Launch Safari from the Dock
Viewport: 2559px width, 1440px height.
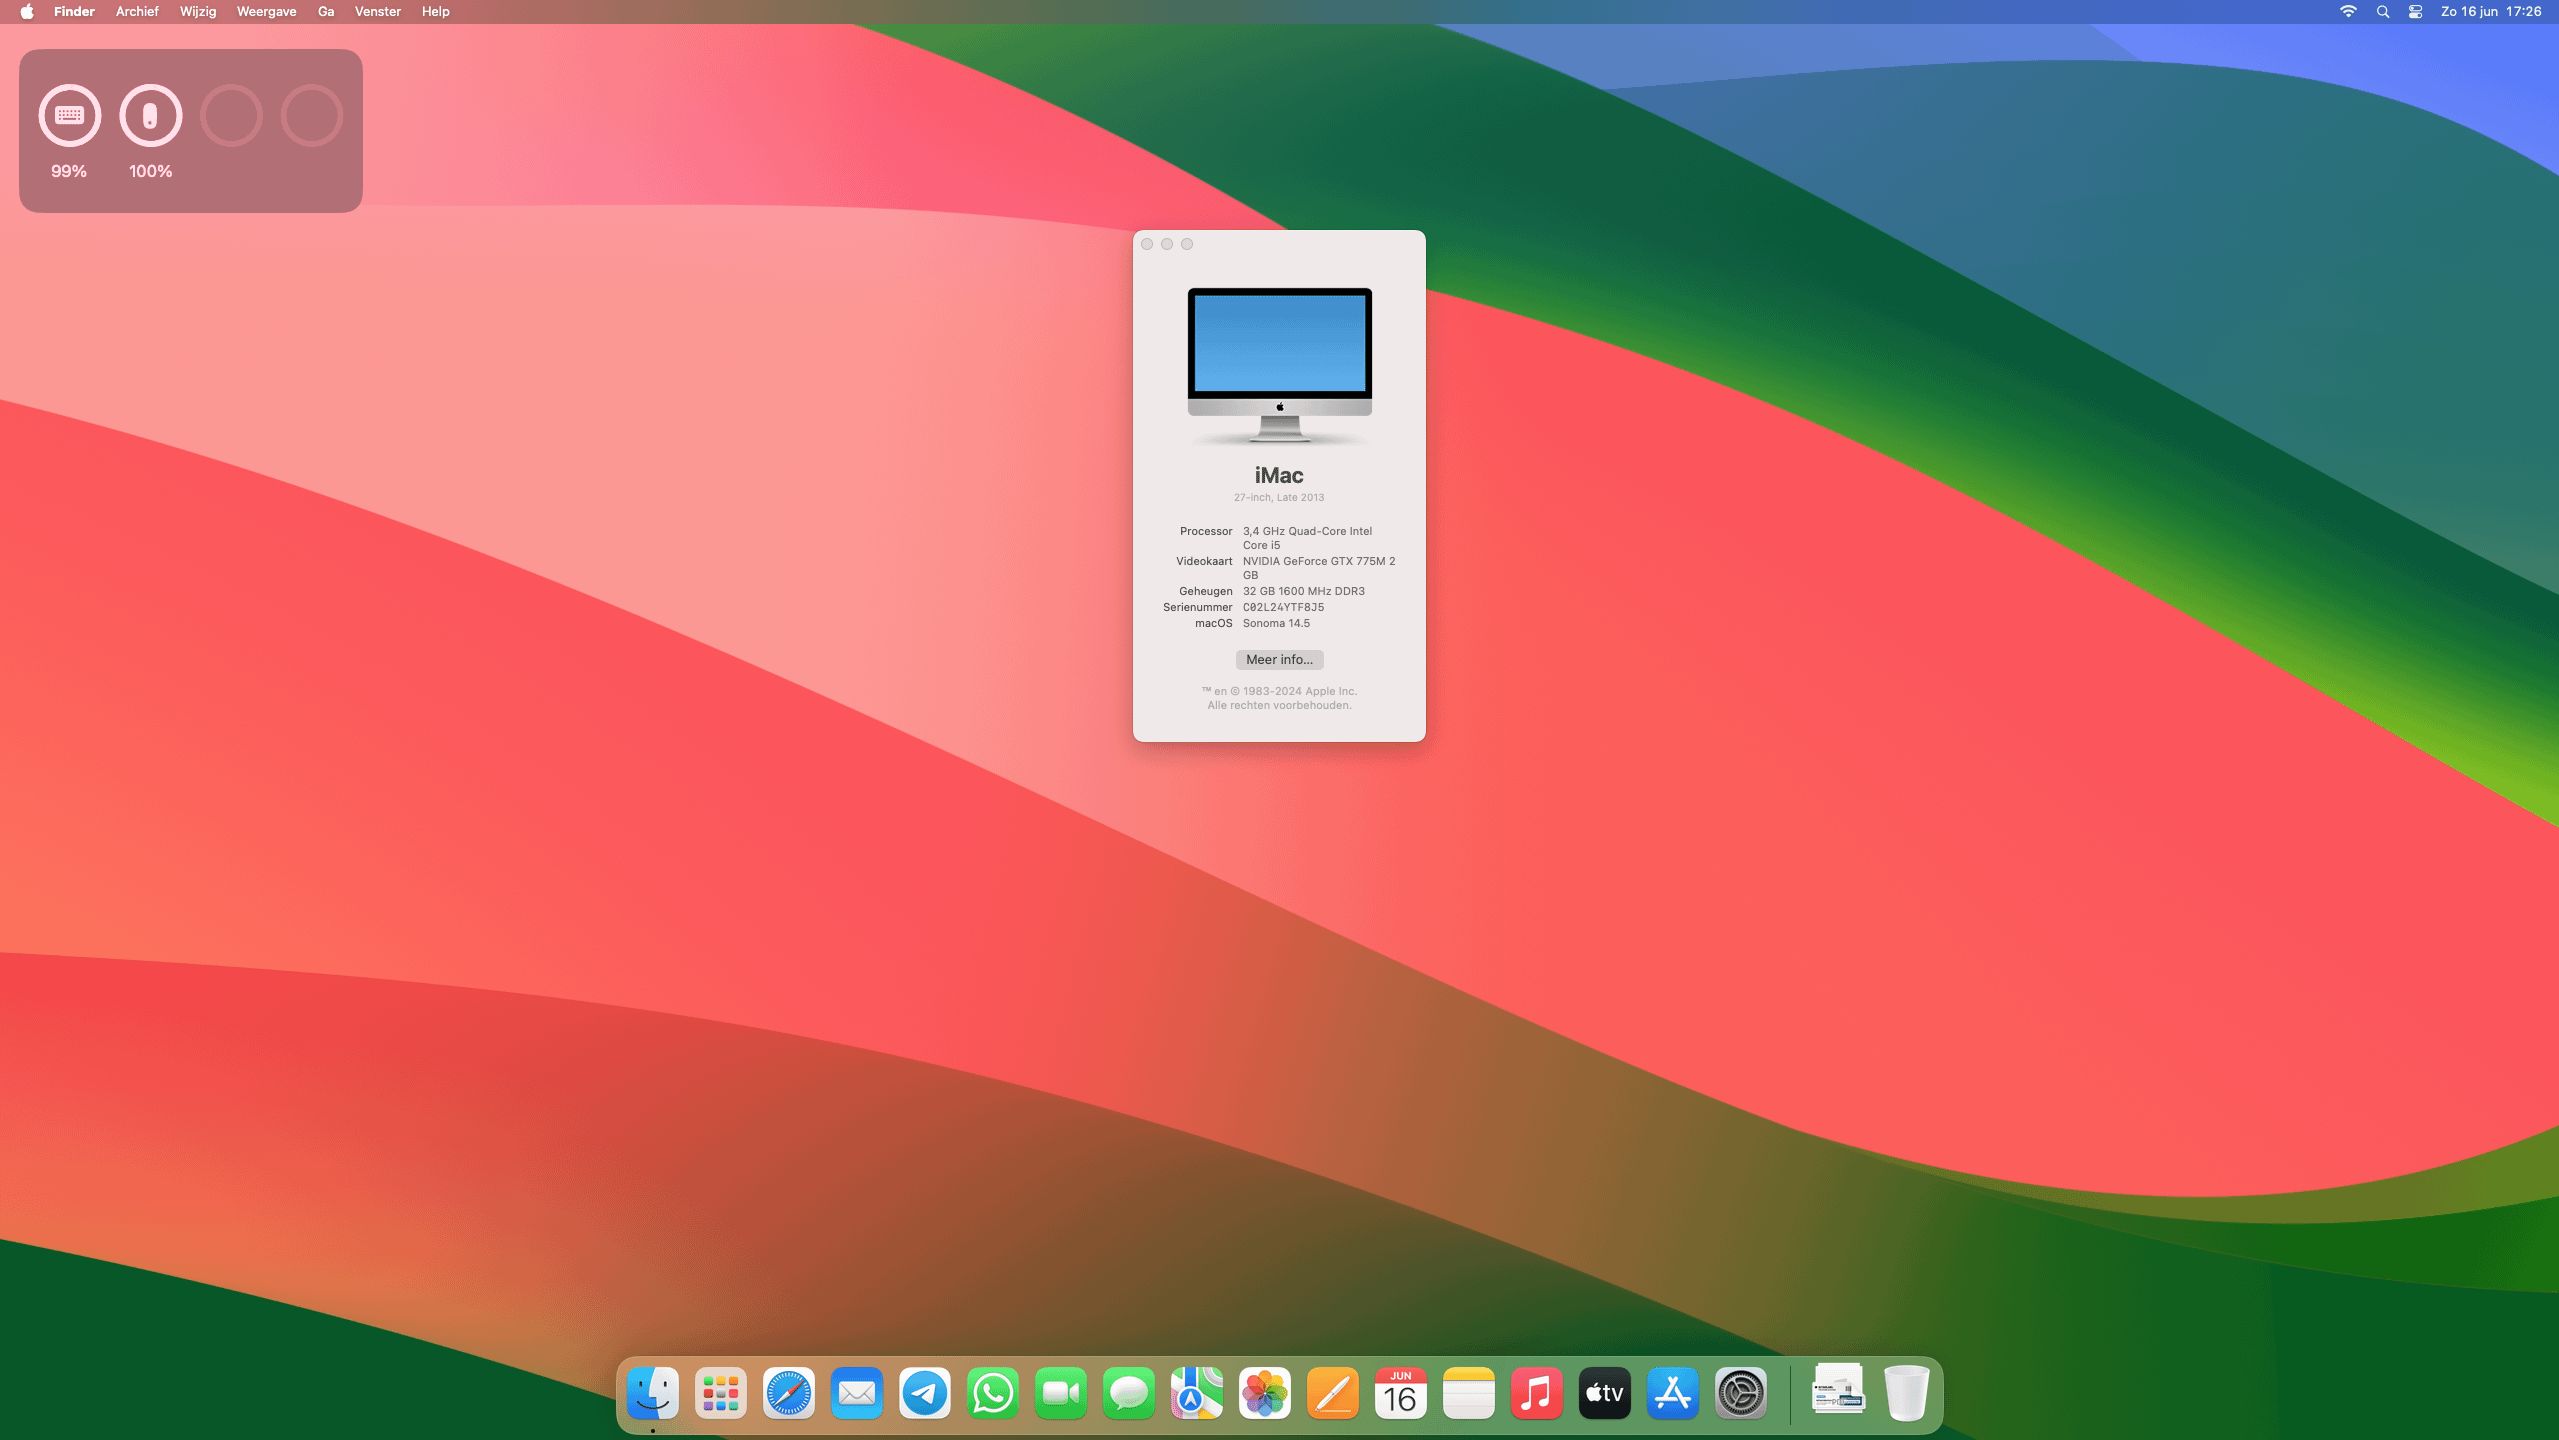pyautogui.click(x=789, y=1393)
